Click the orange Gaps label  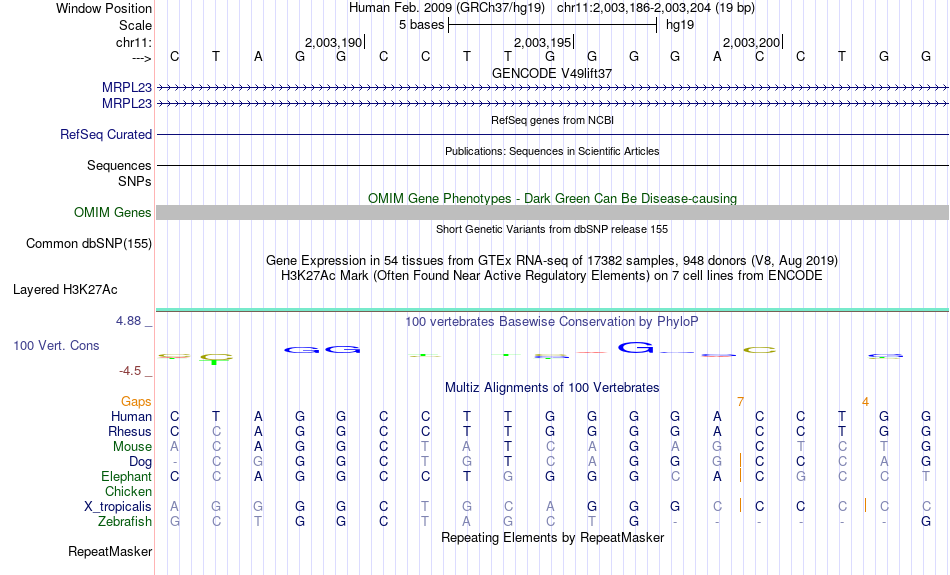pyautogui.click(x=136, y=402)
